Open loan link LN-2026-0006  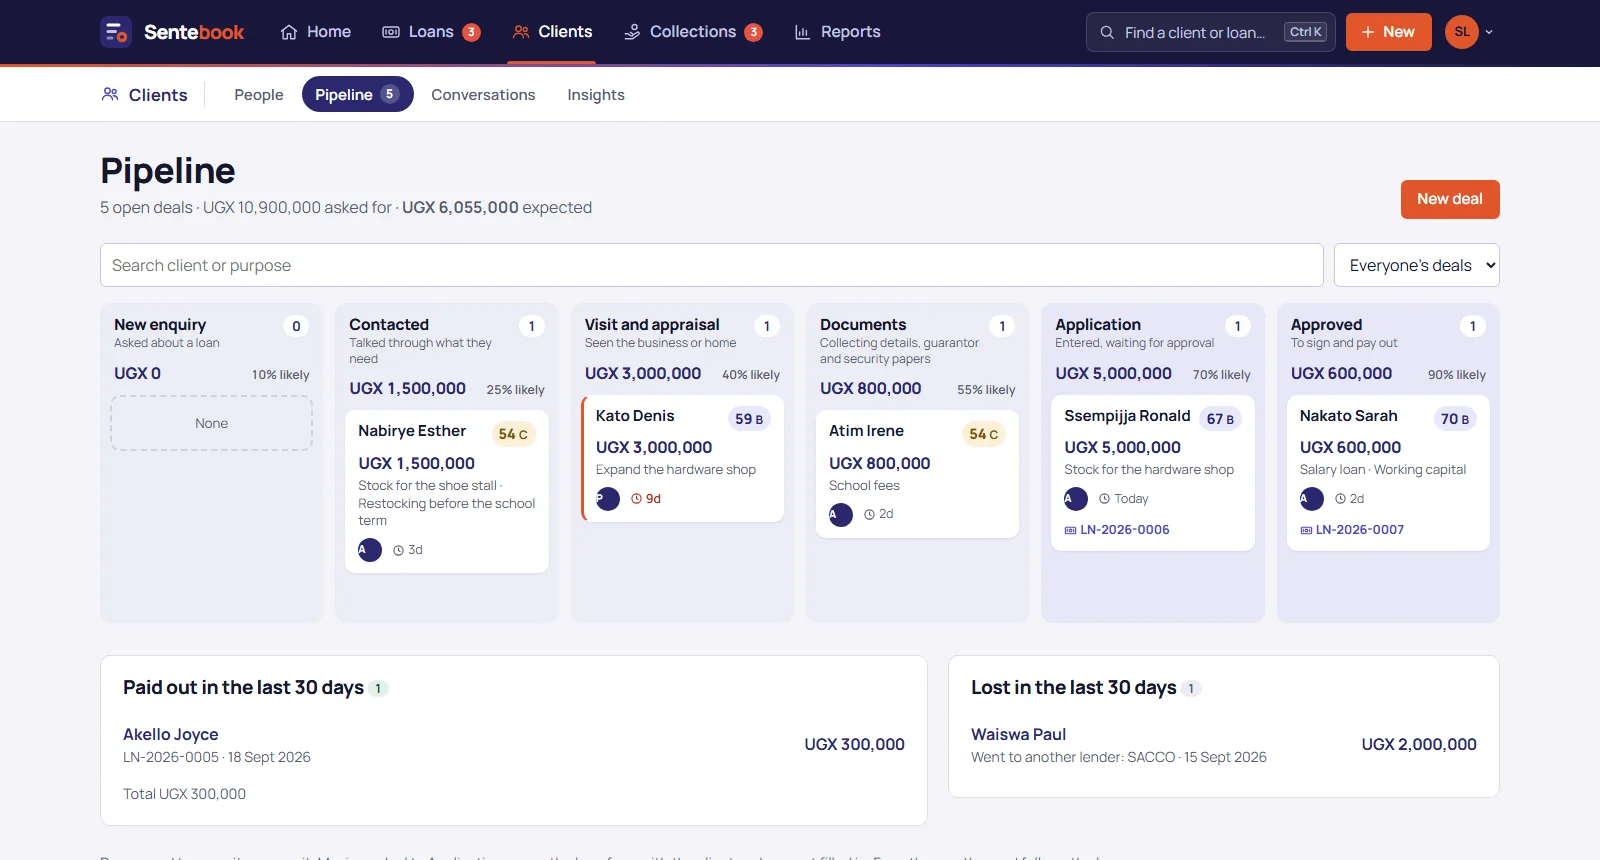(x=1117, y=529)
